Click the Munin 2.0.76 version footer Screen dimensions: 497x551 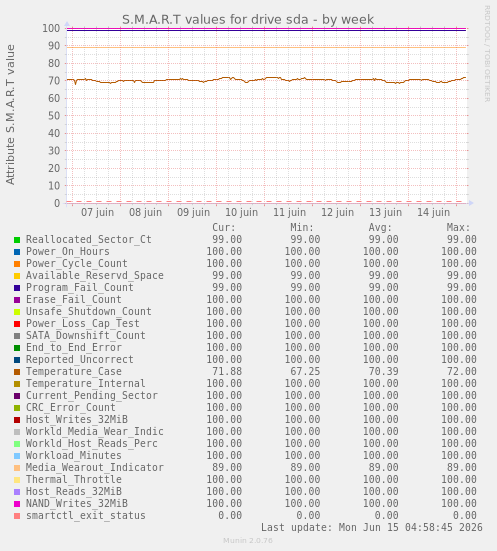coord(248,540)
